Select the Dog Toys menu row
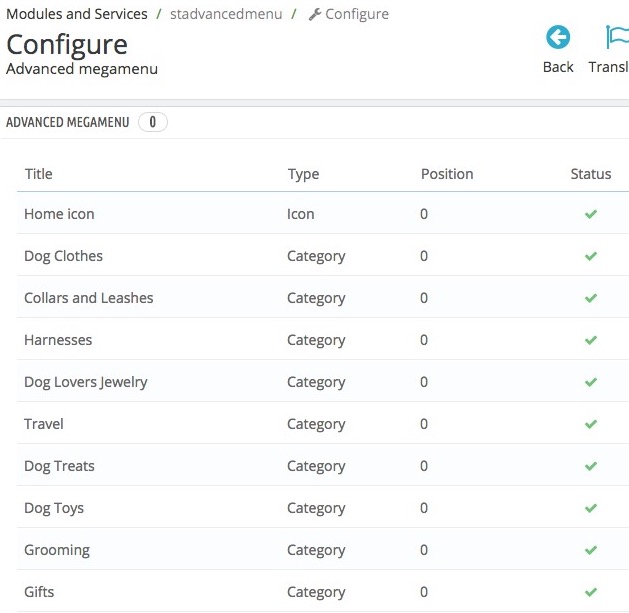629x613 pixels. pos(54,508)
